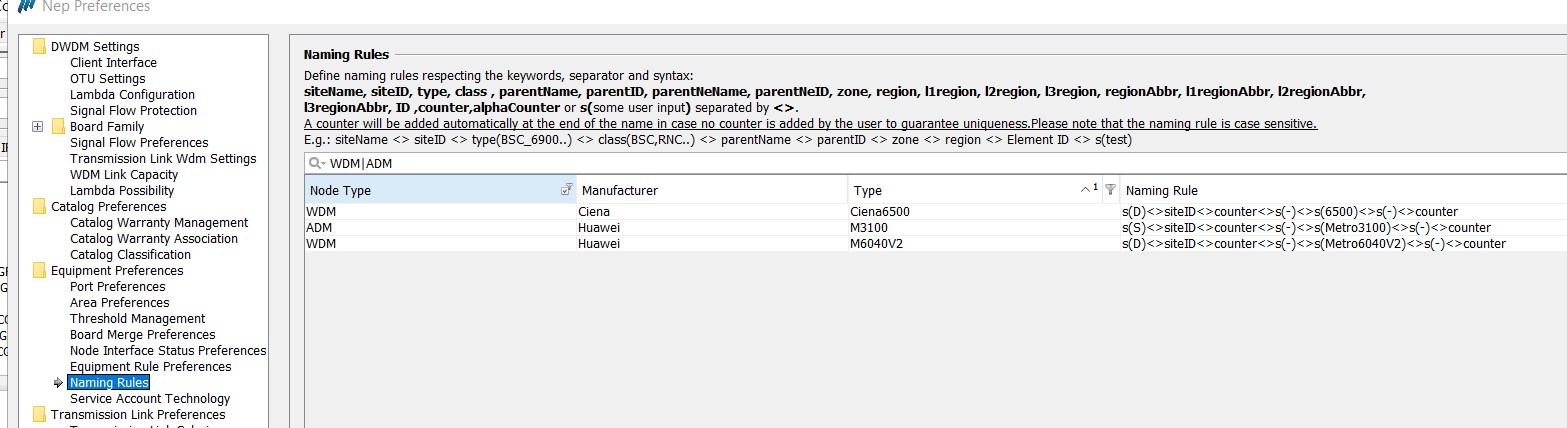
Task: Click the funnel filter icon in Type header
Action: (1109, 189)
